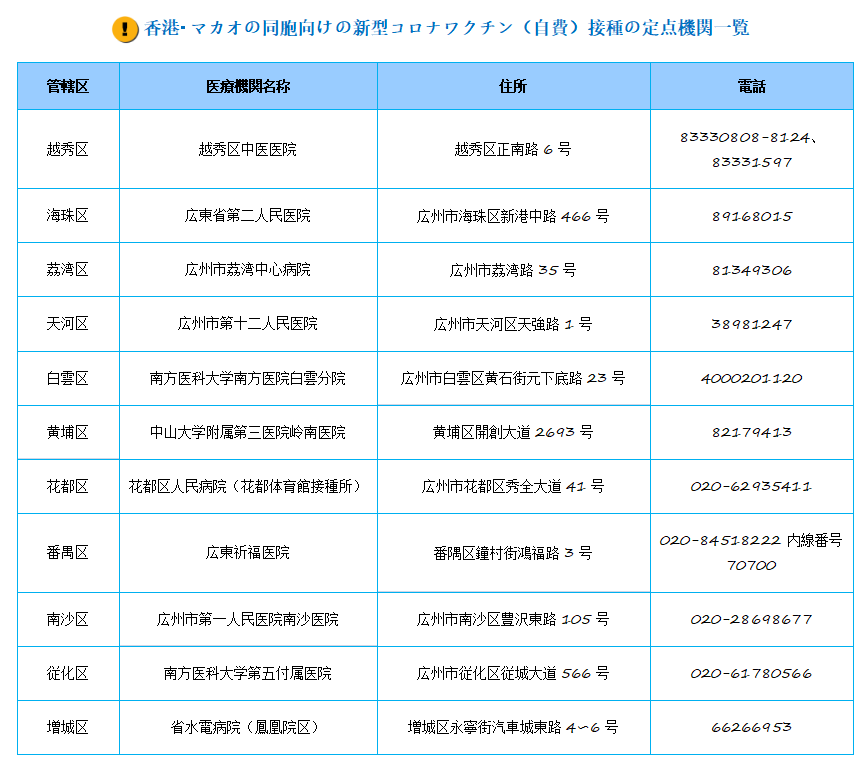Click address 広州市荔湾路 35 号
This screenshot has width=867, height=771.
(x=513, y=270)
